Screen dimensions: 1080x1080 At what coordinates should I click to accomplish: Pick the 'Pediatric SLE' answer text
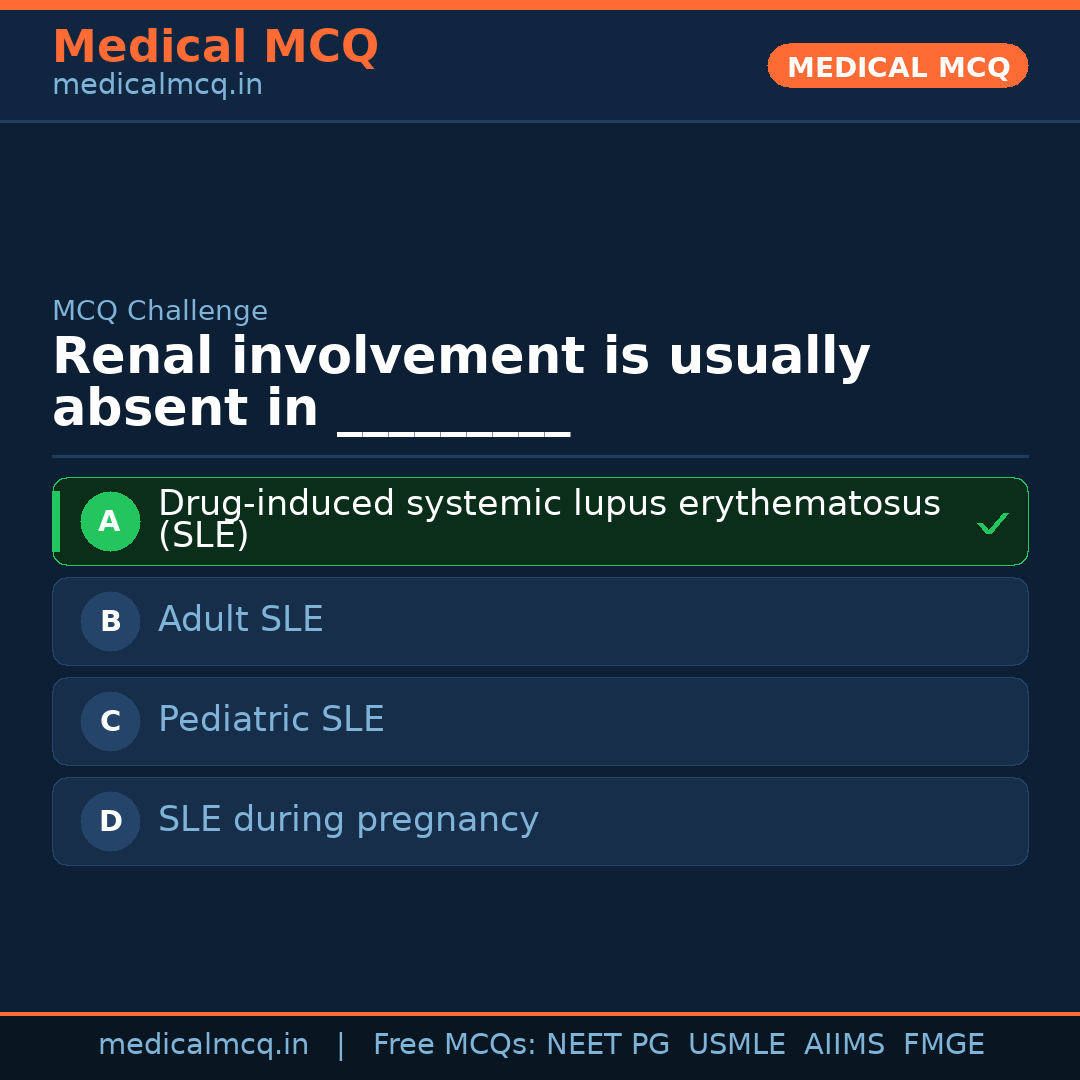click(271, 720)
